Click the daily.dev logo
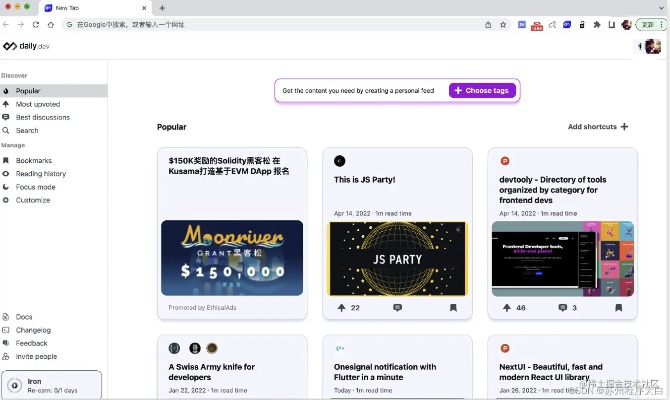The image size is (670, 400). 26,46
